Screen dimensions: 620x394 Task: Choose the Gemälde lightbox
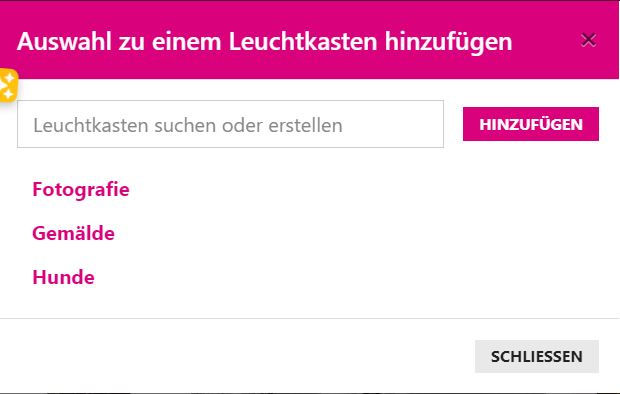click(x=74, y=233)
